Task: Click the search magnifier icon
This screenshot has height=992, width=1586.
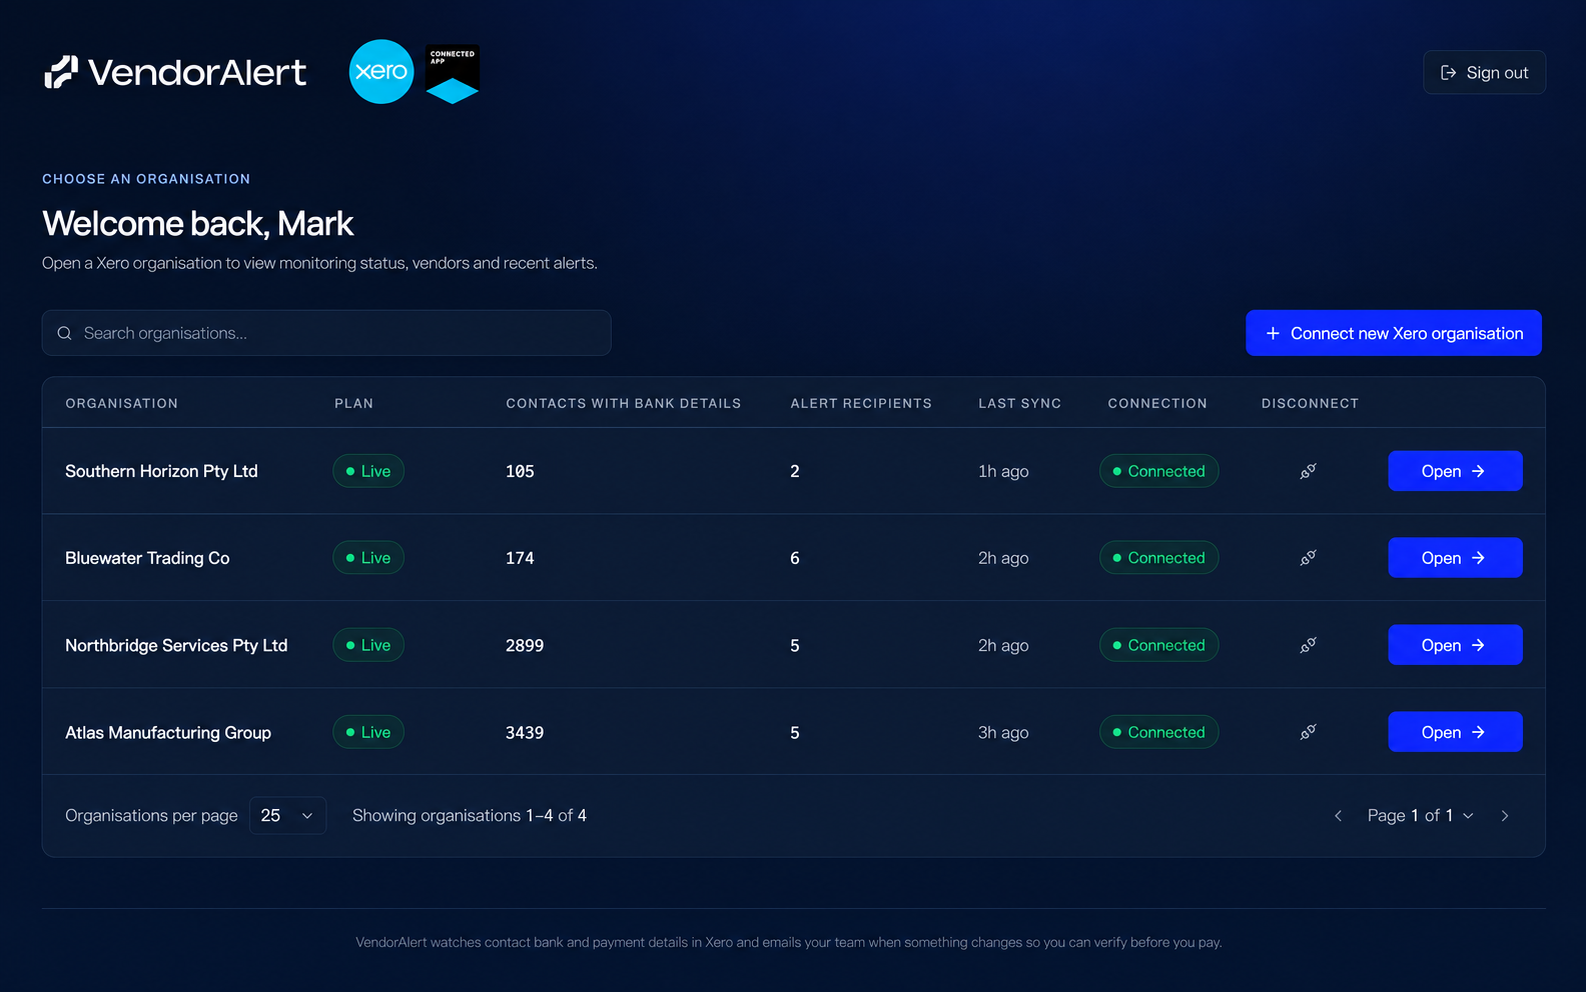Action: (64, 333)
